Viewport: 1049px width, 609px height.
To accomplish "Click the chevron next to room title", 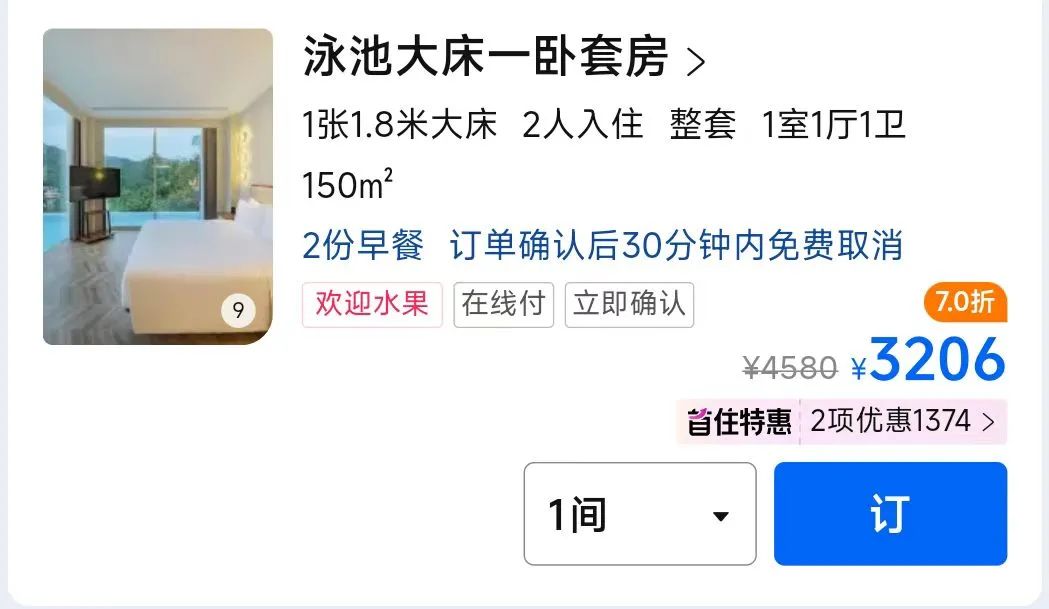I will point(696,62).
